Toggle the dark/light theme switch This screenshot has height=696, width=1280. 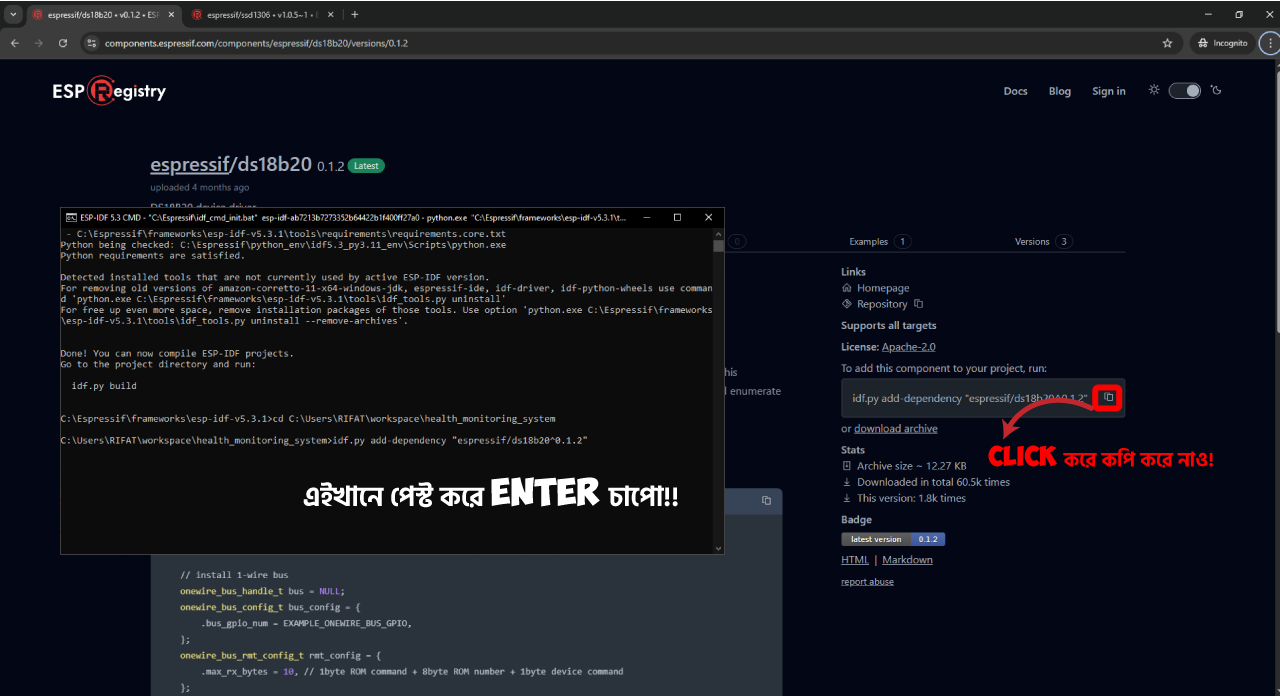pos(1185,91)
